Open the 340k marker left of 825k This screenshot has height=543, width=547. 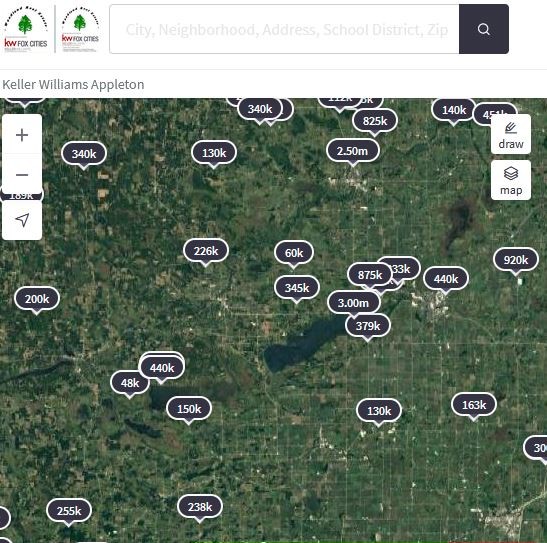260,109
